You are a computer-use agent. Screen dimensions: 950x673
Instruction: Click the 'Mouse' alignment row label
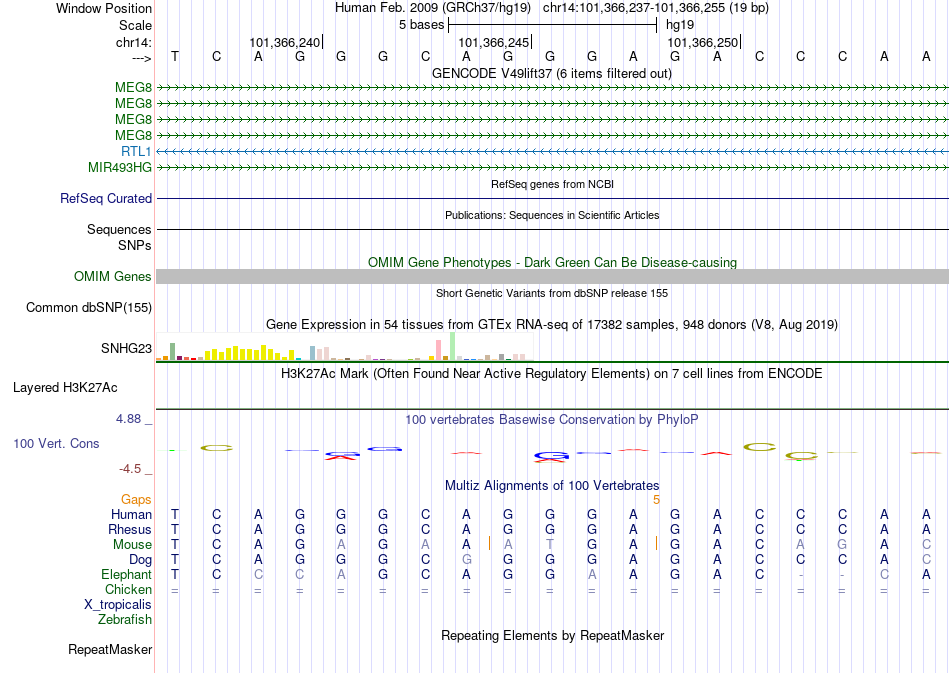pyautogui.click(x=133, y=545)
